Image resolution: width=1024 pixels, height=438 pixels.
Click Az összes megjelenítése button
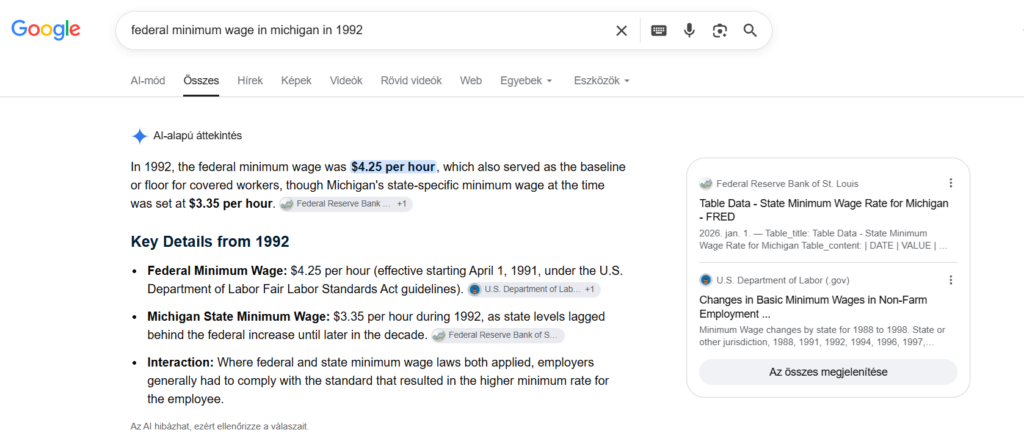pos(828,372)
